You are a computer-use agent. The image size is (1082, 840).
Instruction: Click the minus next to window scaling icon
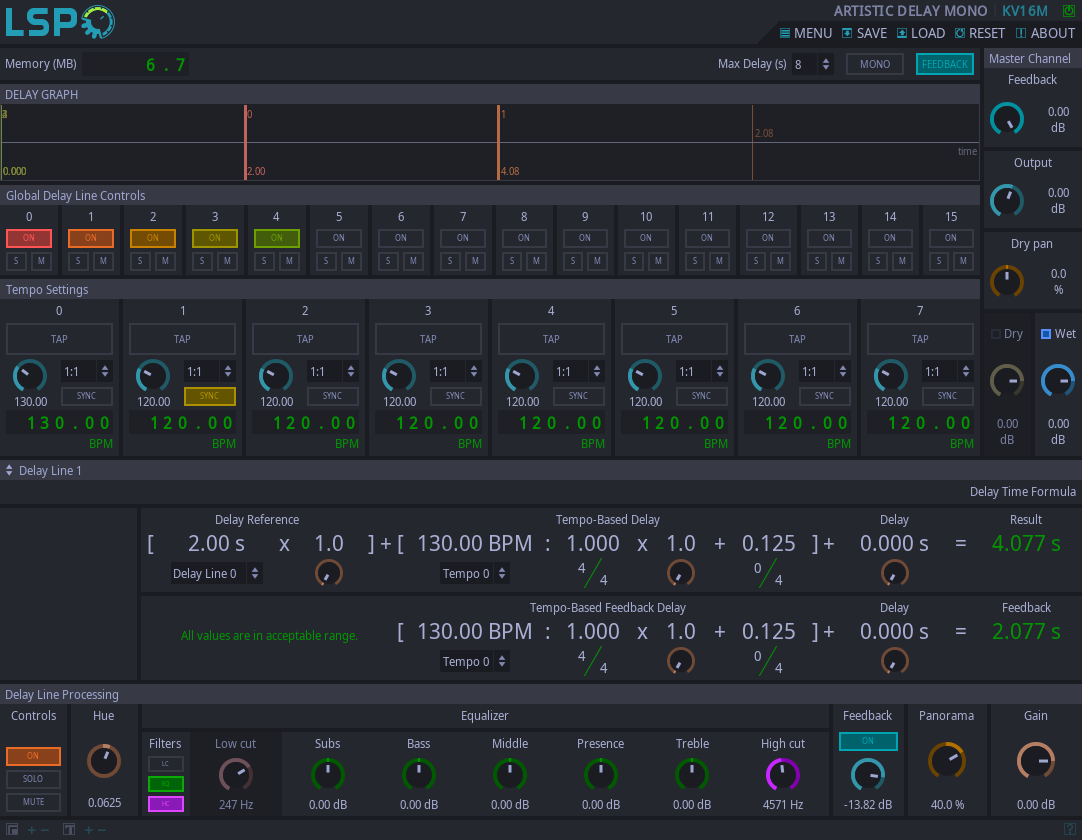click(x=45, y=830)
